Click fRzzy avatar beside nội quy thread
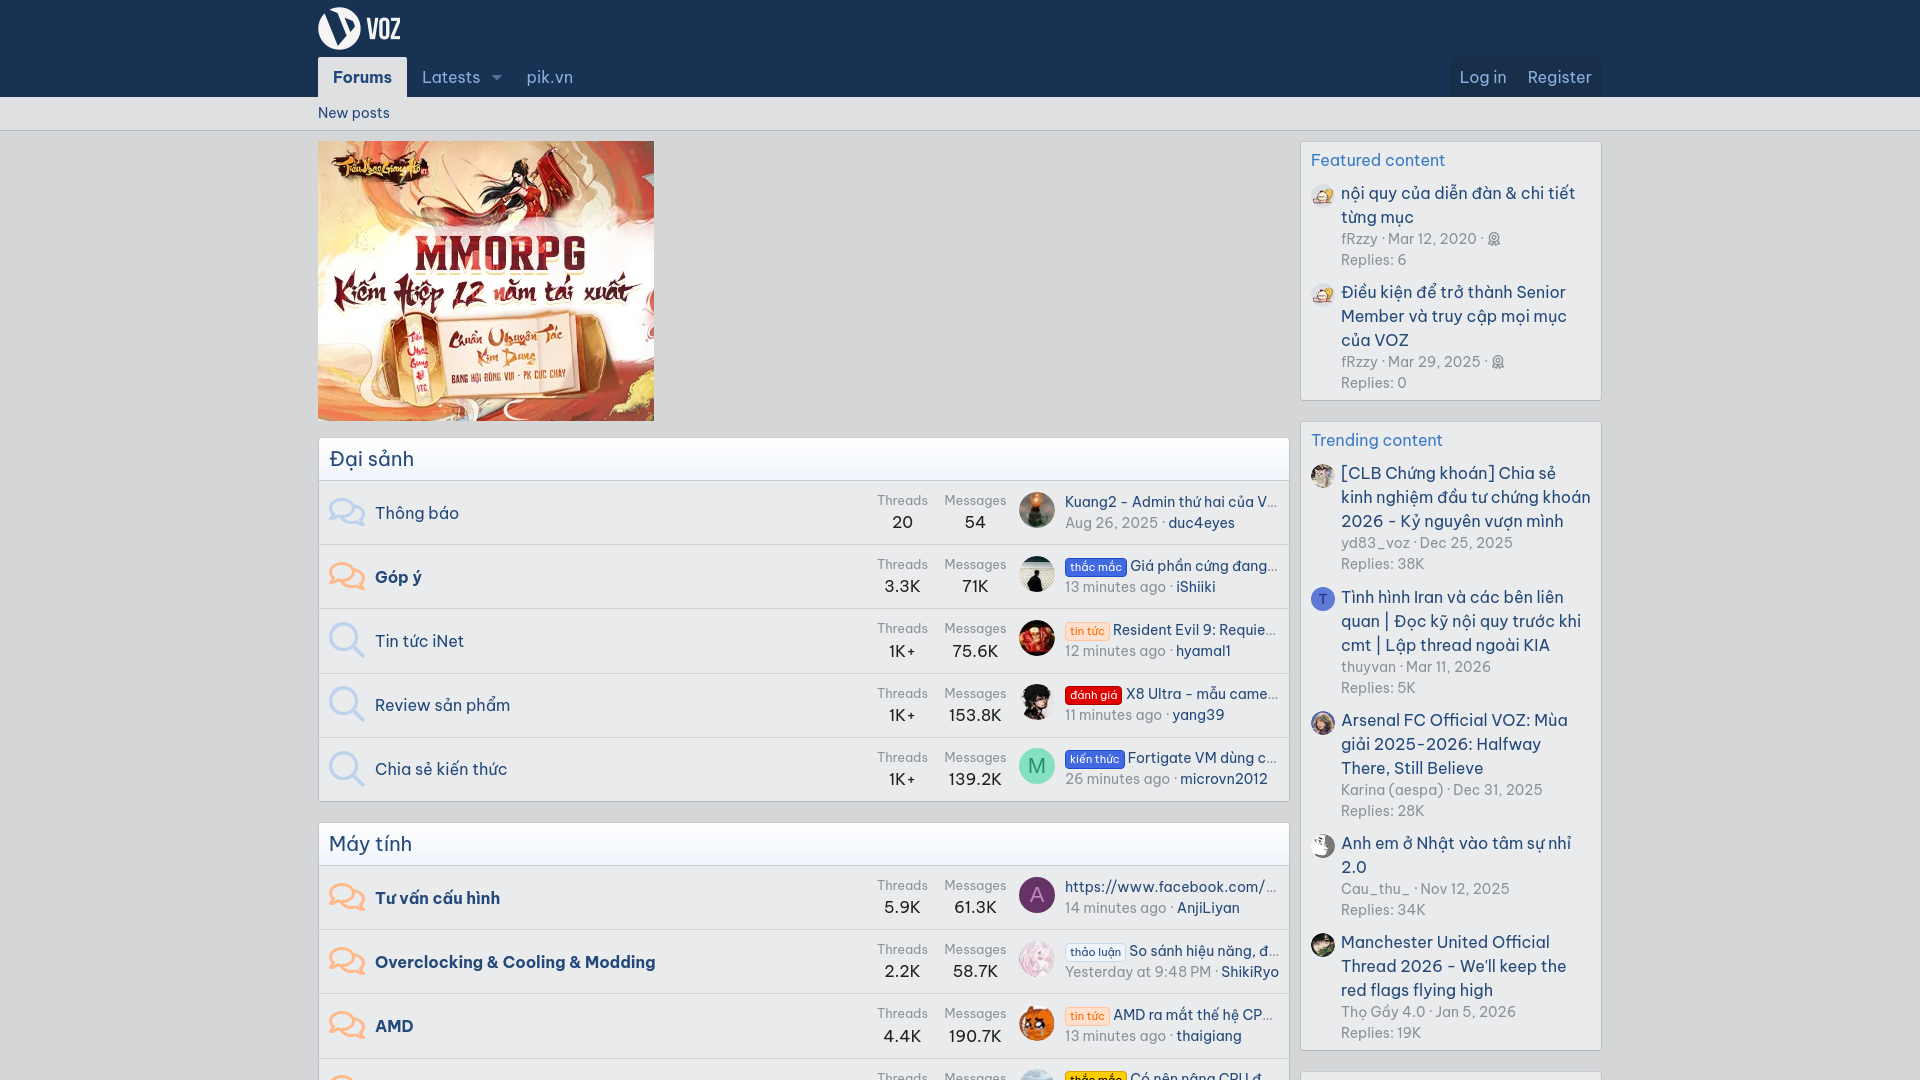This screenshot has width=1920, height=1080. click(x=1323, y=195)
